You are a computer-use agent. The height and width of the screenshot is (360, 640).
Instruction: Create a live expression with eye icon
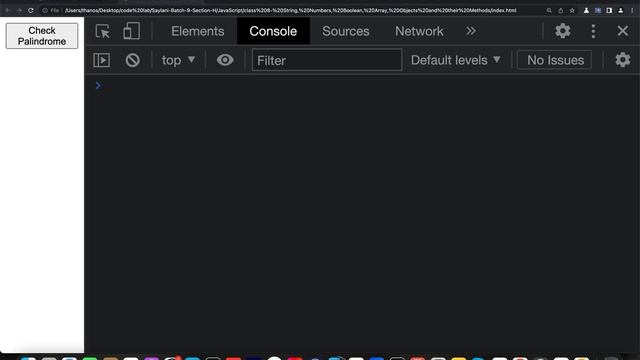pos(225,60)
